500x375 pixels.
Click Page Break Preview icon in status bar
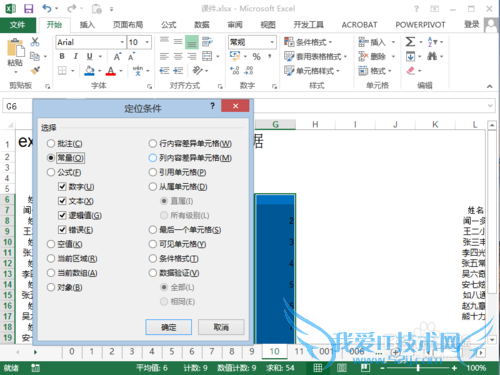pyautogui.click(x=365, y=368)
